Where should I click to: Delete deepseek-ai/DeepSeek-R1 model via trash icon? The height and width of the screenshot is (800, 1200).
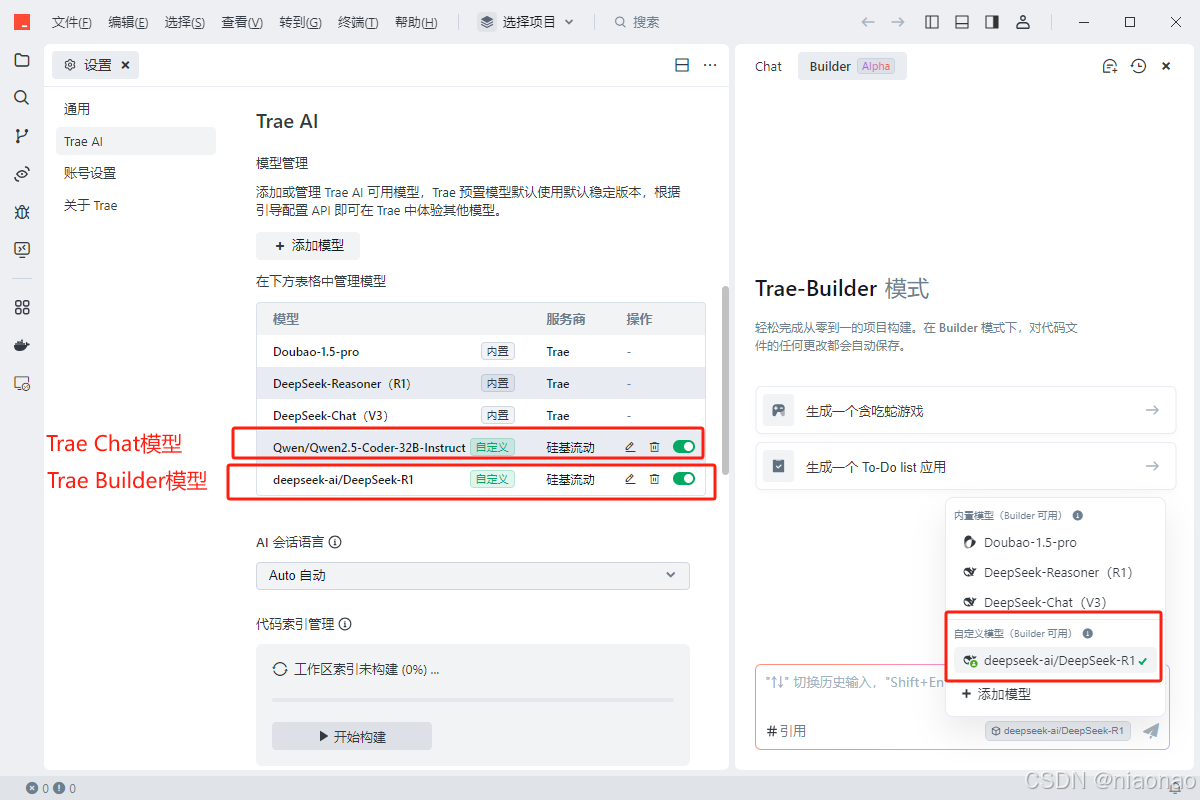point(654,479)
